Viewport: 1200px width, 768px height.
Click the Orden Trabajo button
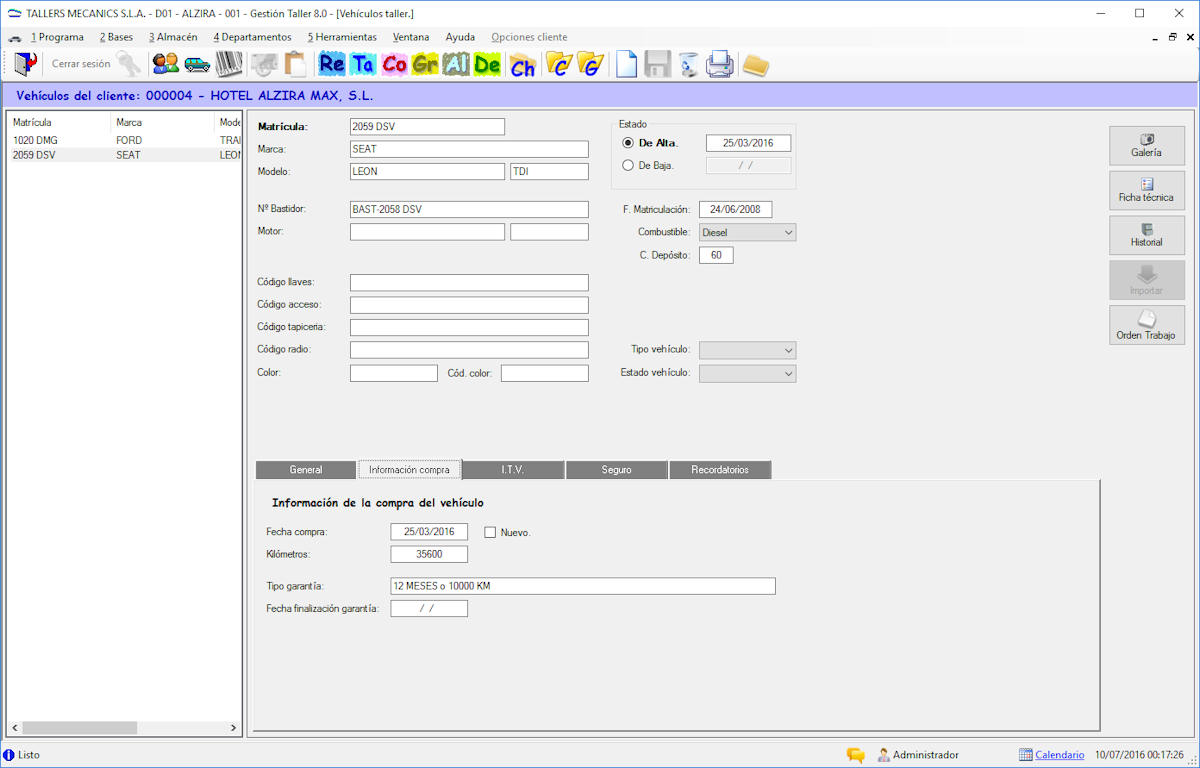[1147, 325]
